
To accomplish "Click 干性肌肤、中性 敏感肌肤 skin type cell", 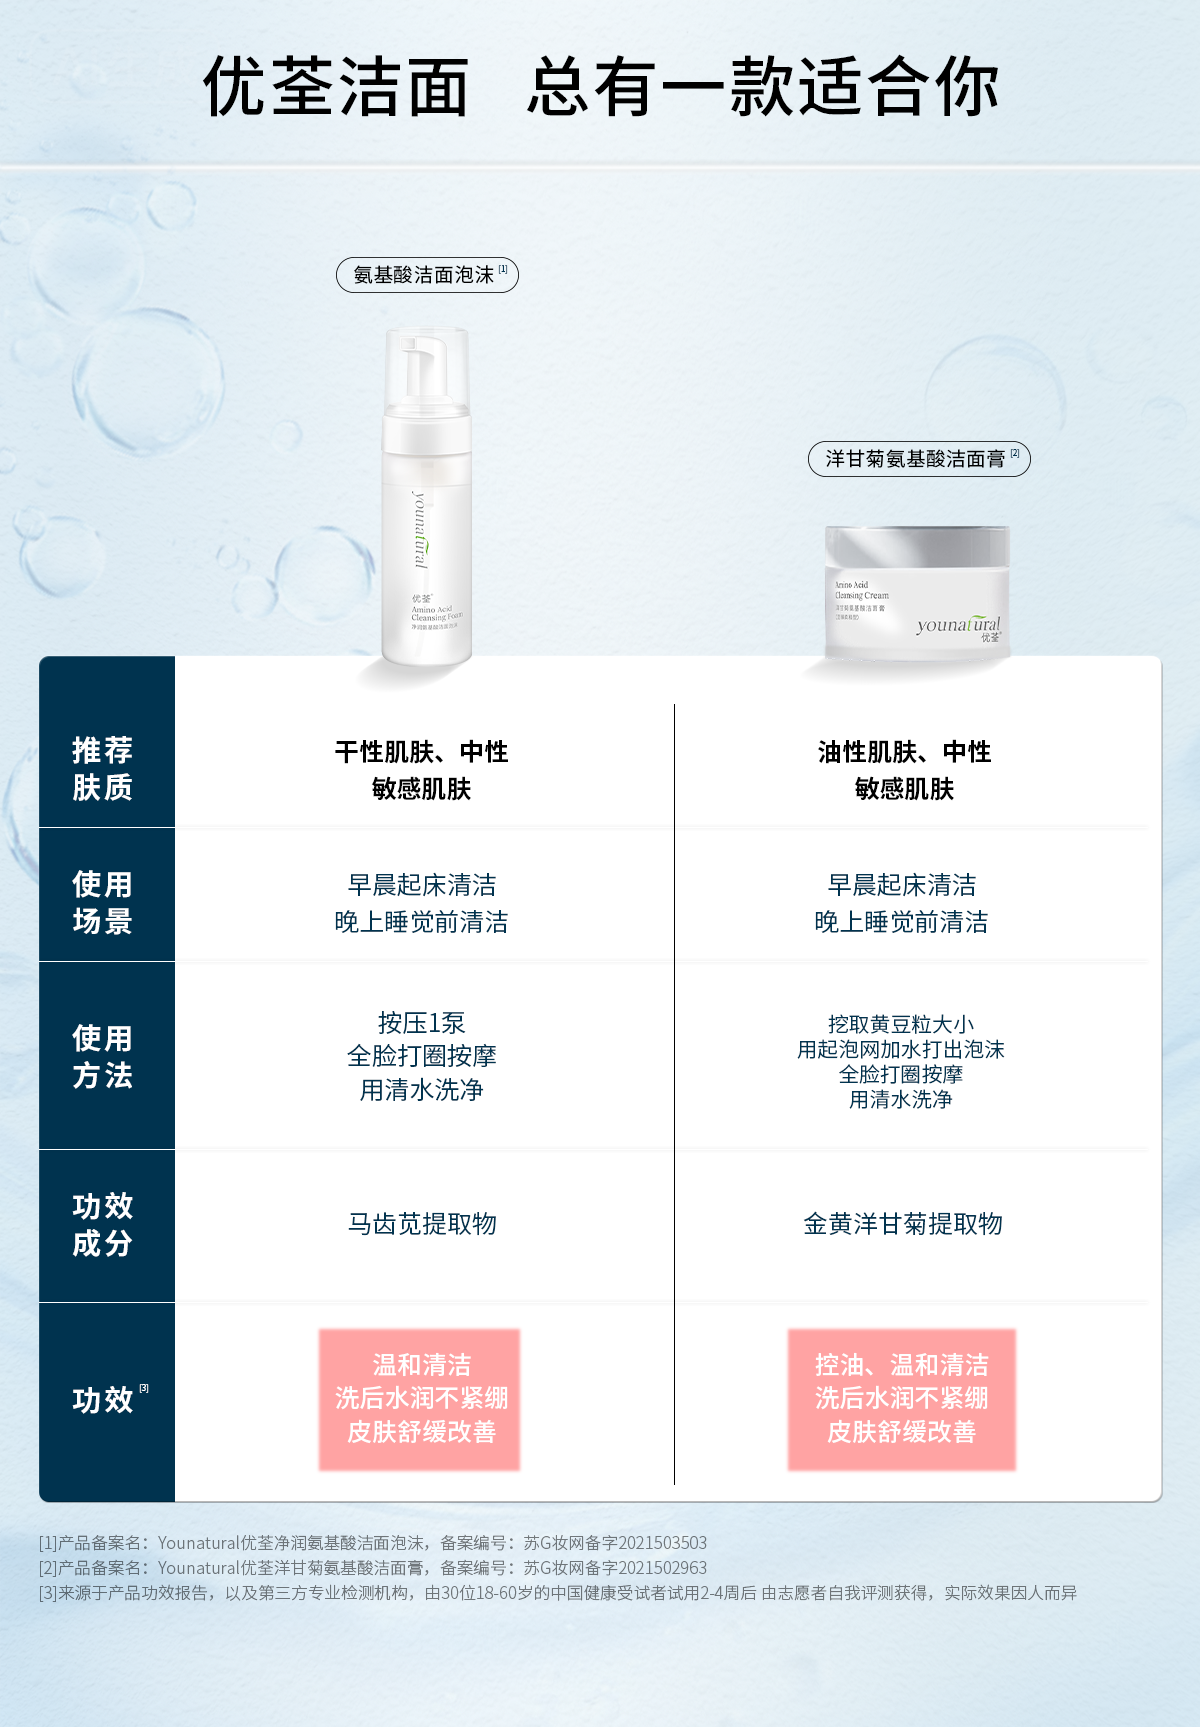I will pyautogui.click(x=422, y=770).
